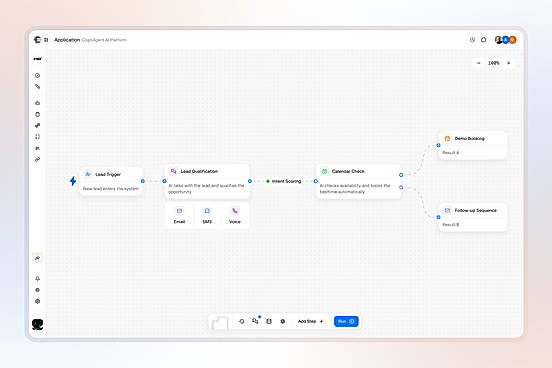The width and height of the screenshot is (552, 368).
Task: Open comments icon with the blue dot
Action: tap(255, 321)
